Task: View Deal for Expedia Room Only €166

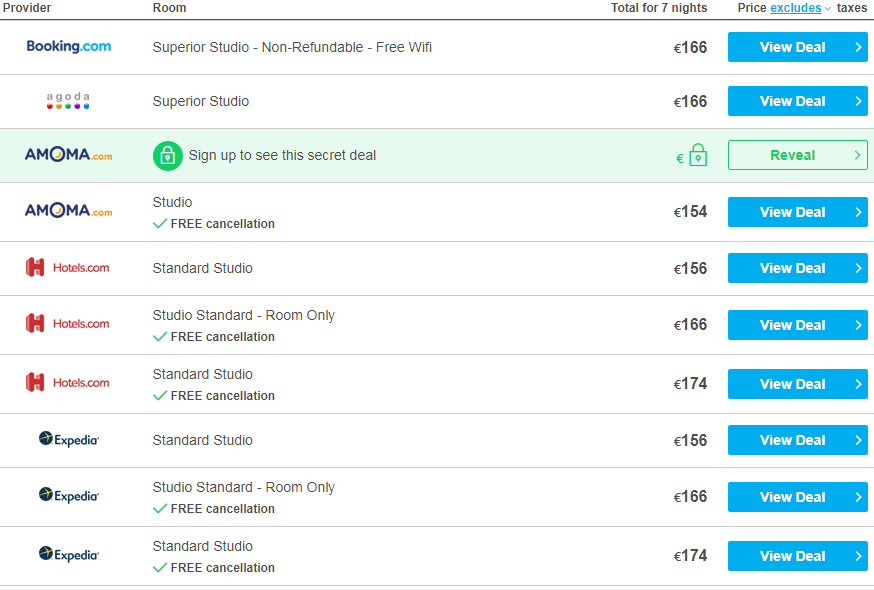Action: pyautogui.click(x=798, y=497)
